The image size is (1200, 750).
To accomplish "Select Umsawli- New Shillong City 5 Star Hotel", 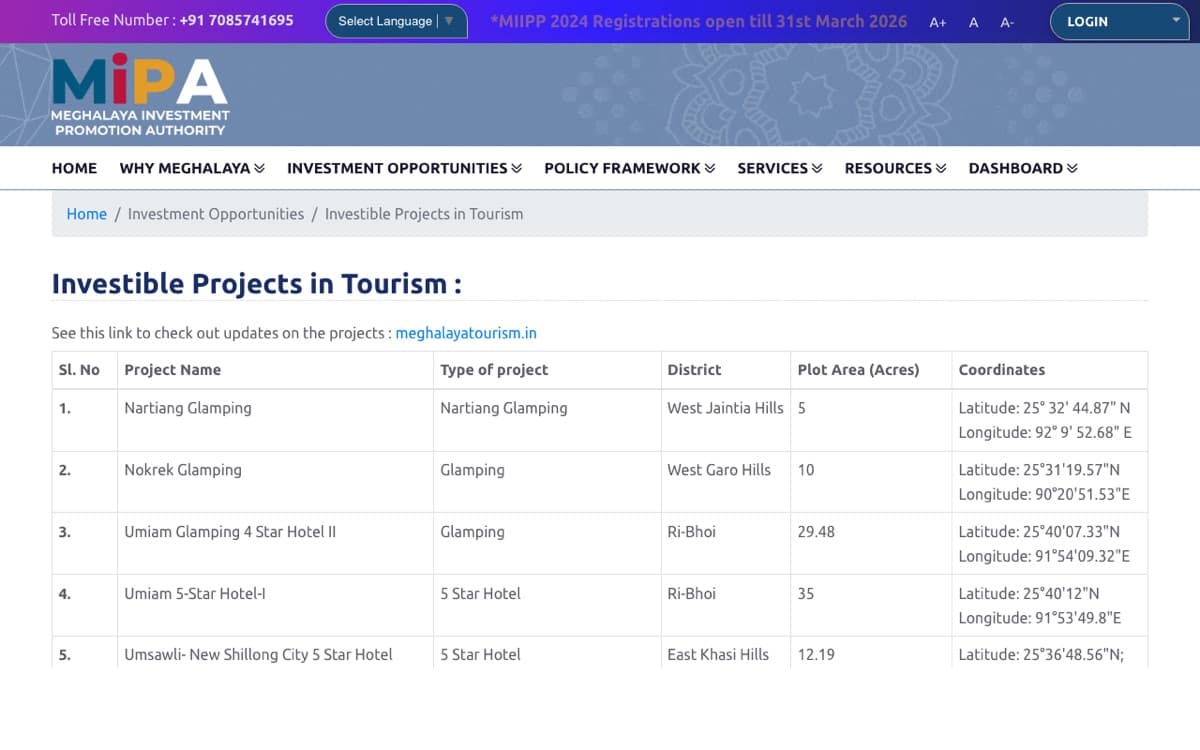I will [258, 655].
